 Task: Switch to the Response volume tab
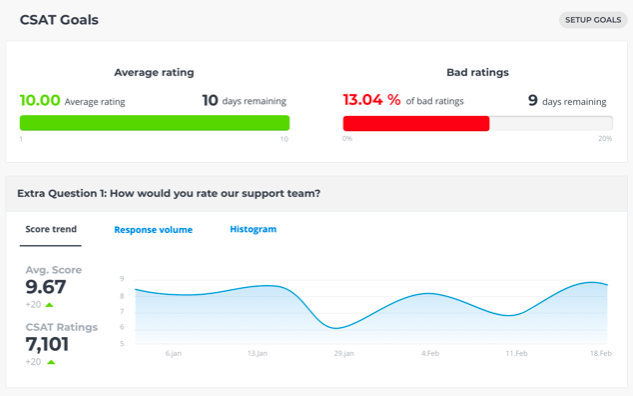click(x=153, y=230)
